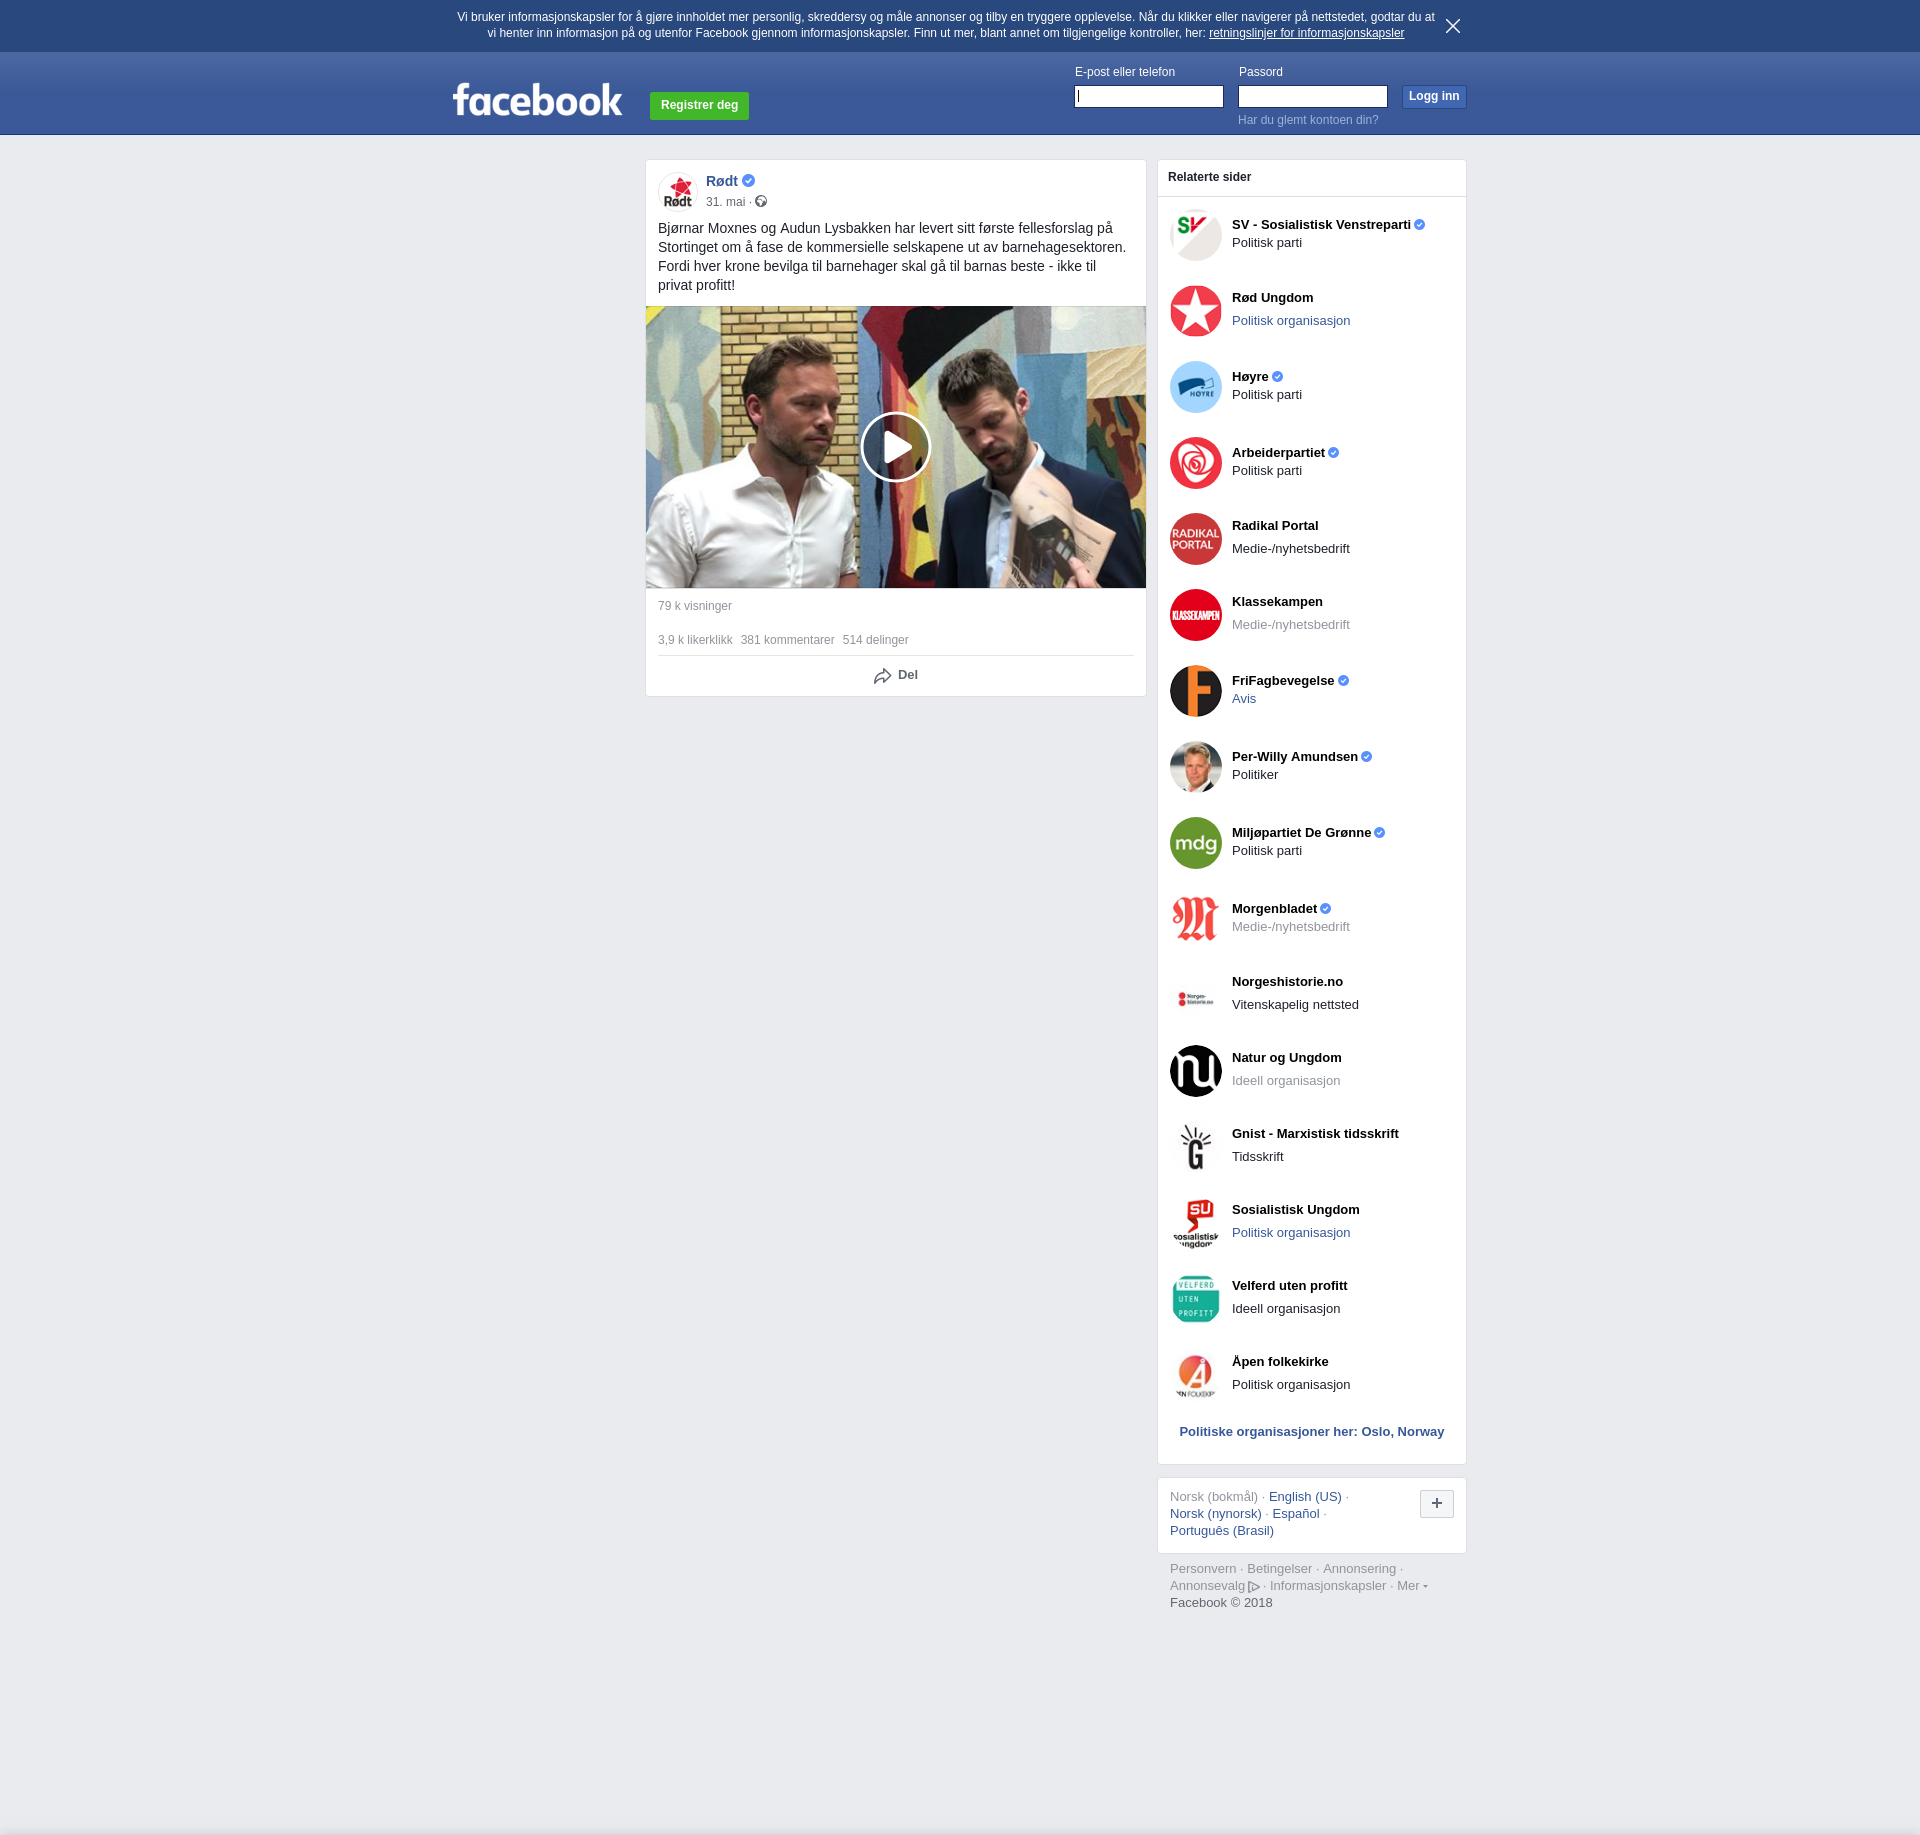Image resolution: width=1920 pixels, height=1835 pixels.
Task: Focus the E-post eller telefon field
Action: [x=1148, y=96]
